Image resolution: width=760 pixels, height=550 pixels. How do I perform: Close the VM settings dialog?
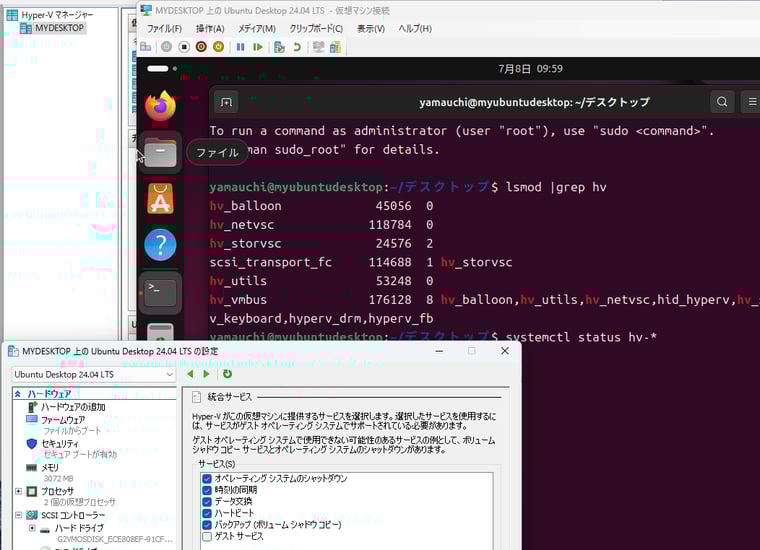(x=505, y=351)
